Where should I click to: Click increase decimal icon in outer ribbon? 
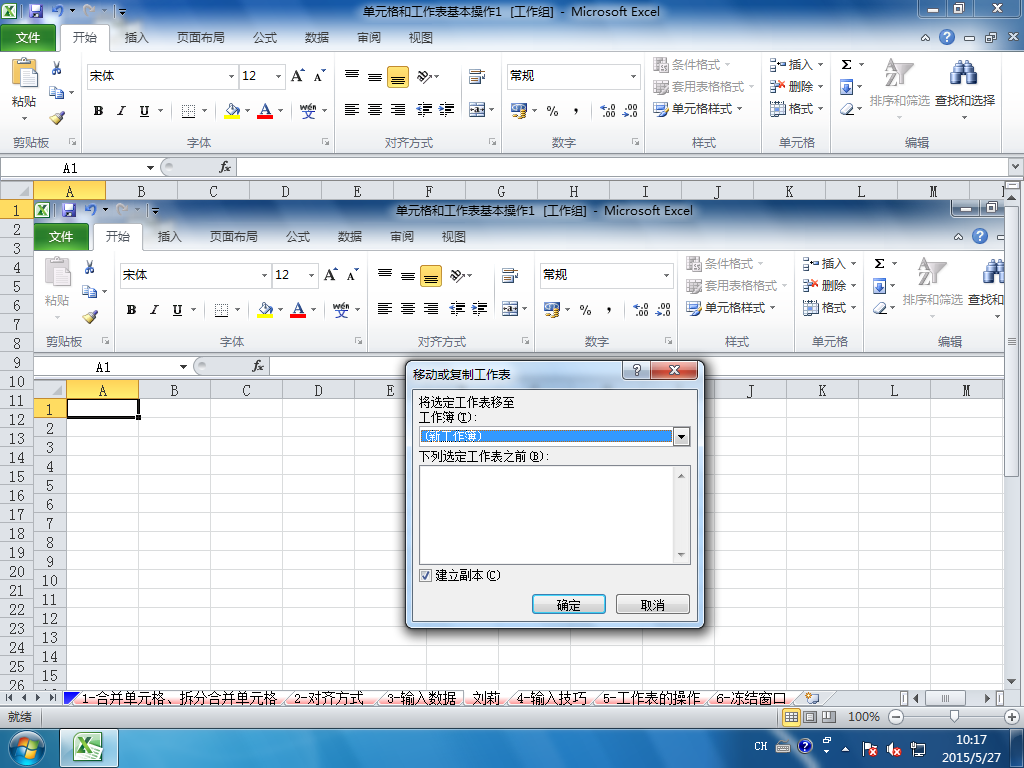(607, 111)
